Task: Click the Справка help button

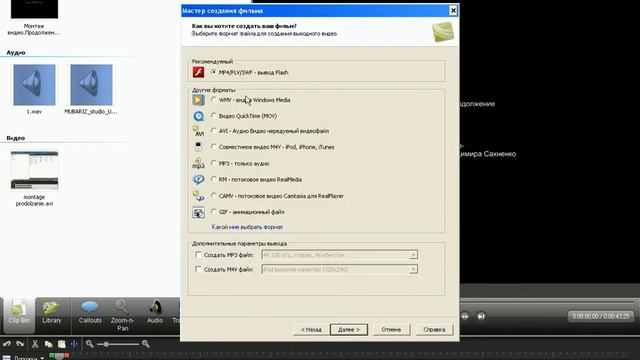Action: pyautogui.click(x=434, y=329)
